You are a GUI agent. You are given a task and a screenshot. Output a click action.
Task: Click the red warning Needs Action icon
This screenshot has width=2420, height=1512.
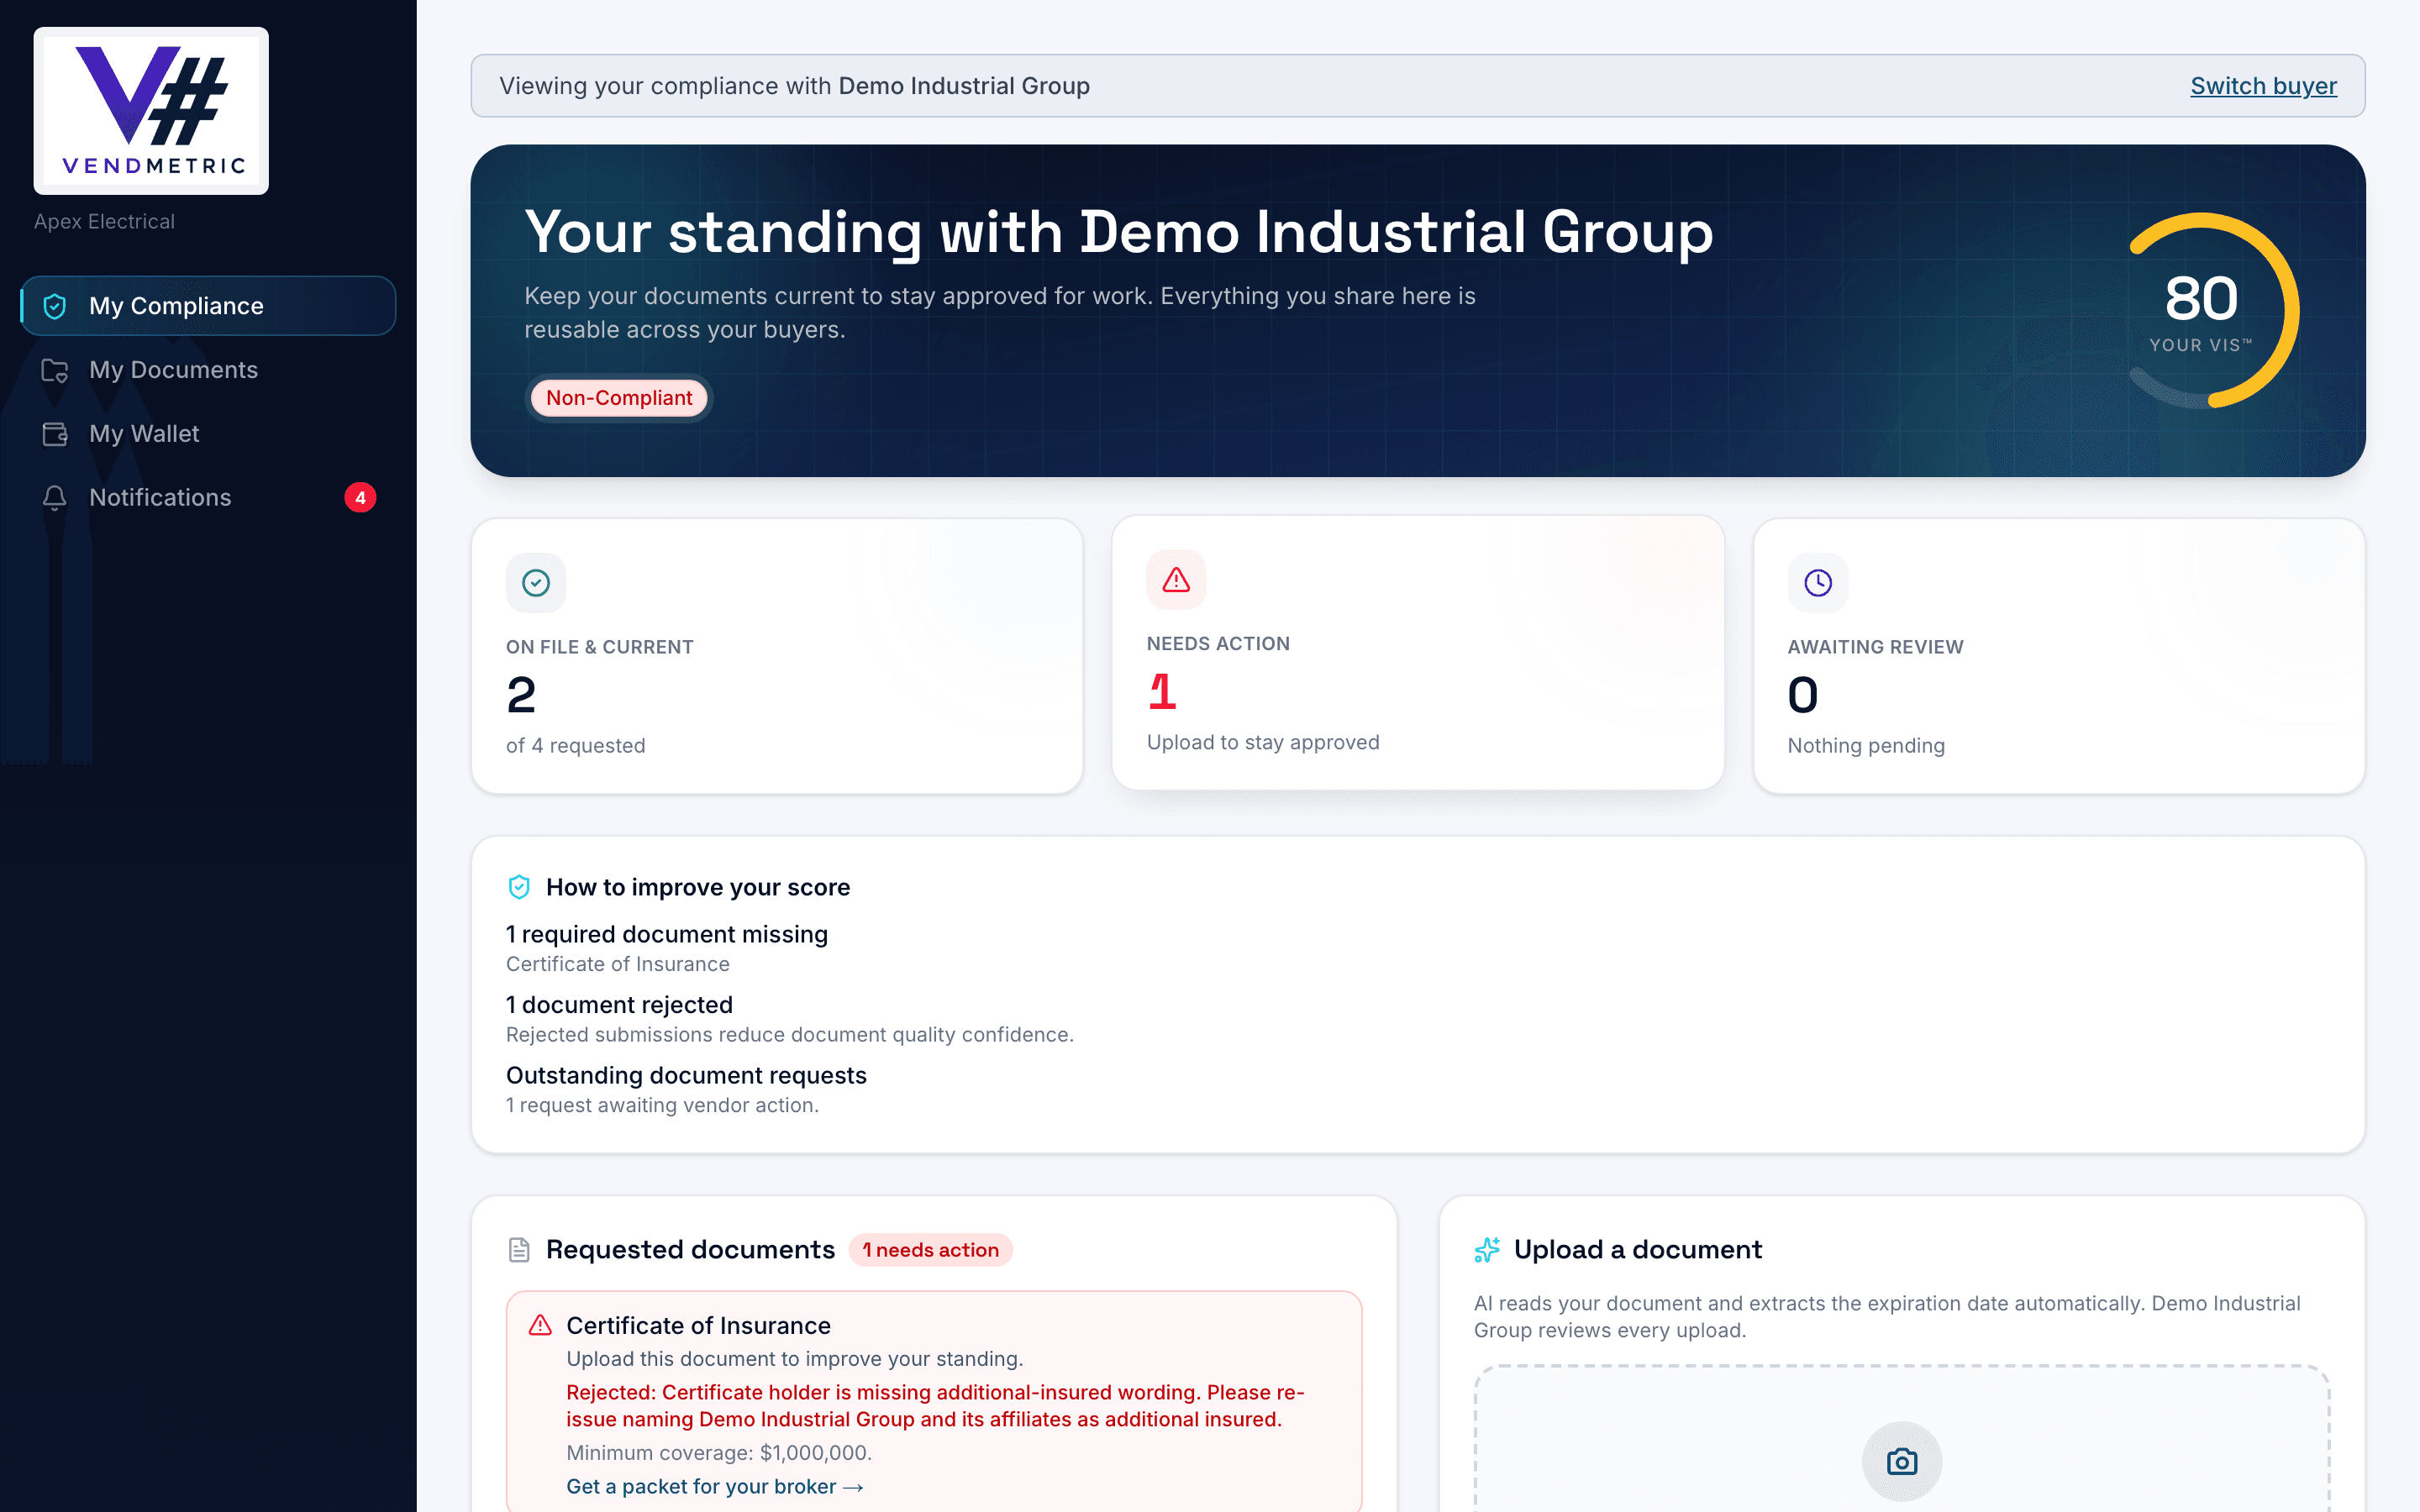point(1176,580)
